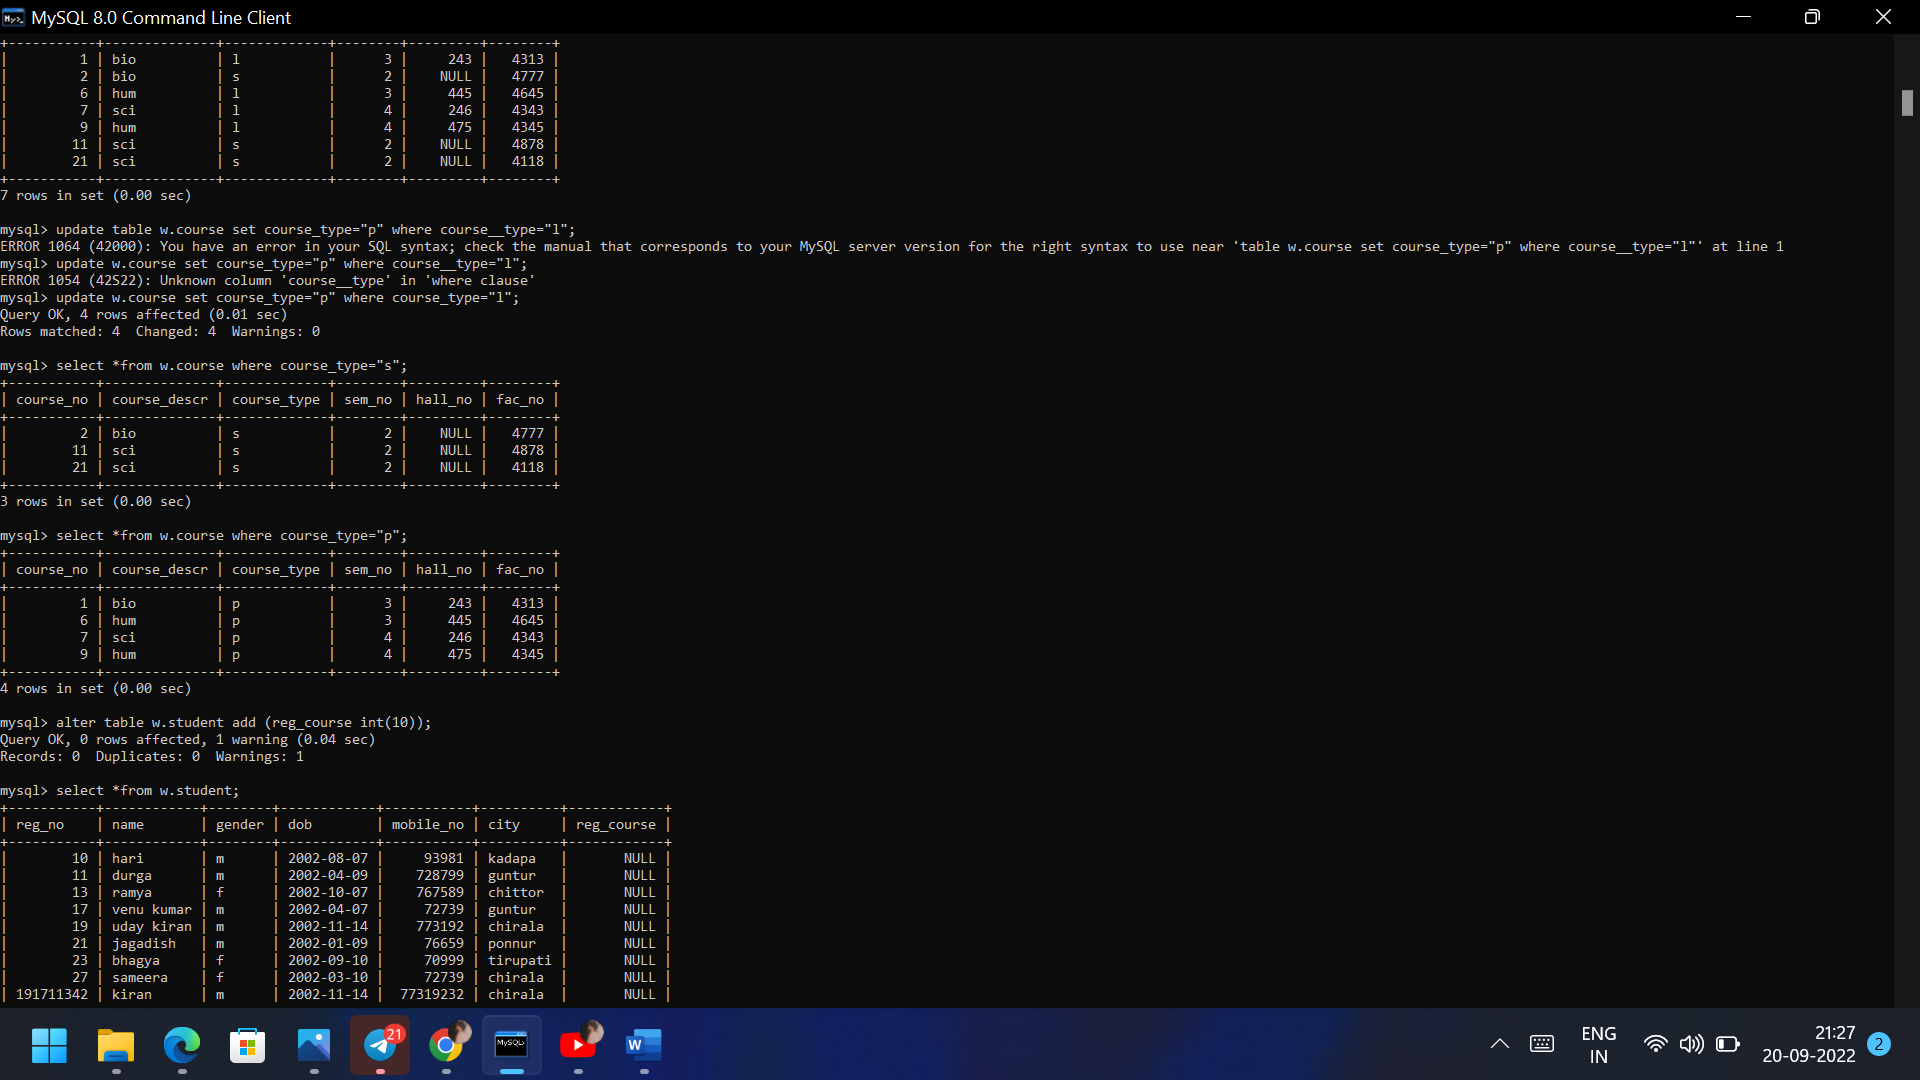
Task: Launch Microsoft Edge from the taskbar
Action: [x=182, y=1045]
